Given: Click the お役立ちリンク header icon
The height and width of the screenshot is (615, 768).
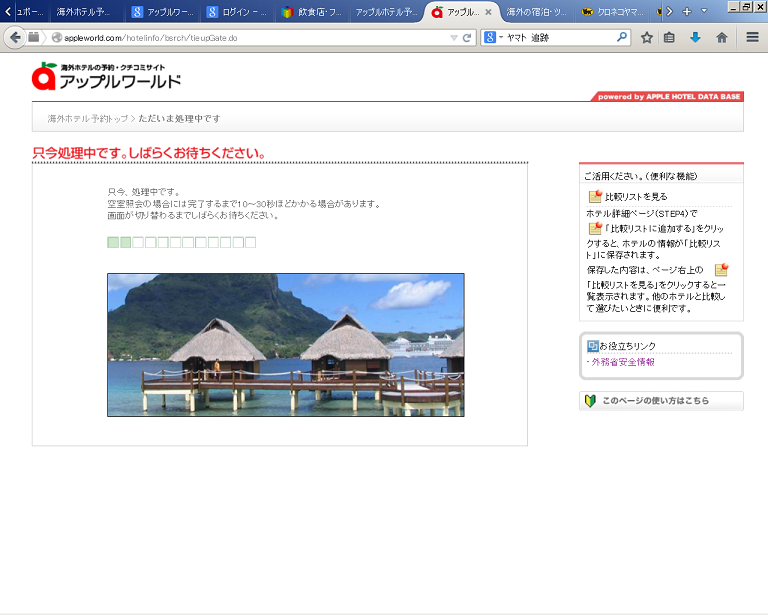Looking at the screenshot, I should click(593, 346).
